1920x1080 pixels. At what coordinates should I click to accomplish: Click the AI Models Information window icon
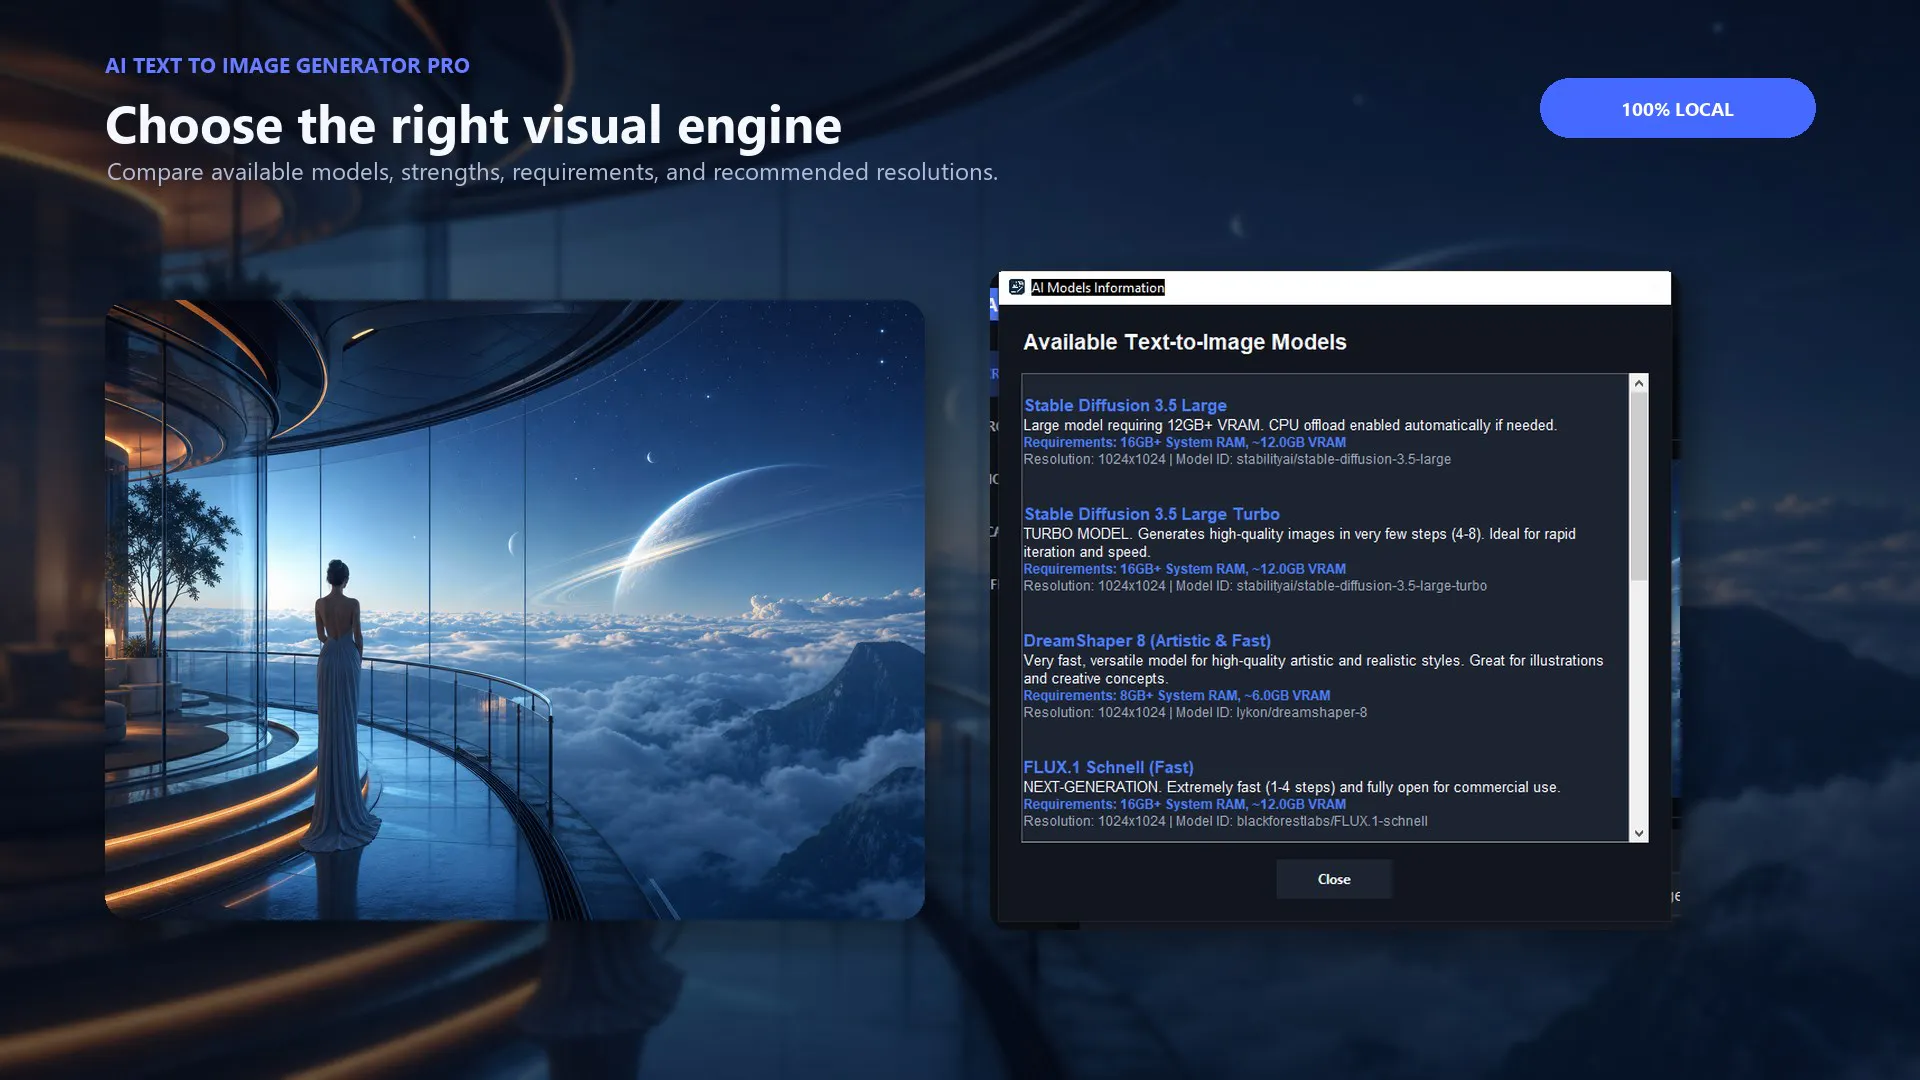pyautogui.click(x=1017, y=287)
